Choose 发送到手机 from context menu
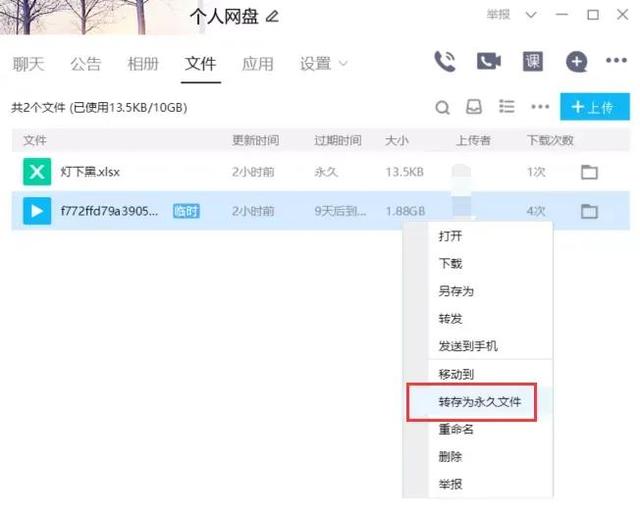Screen dimensions: 640x516 pos(468,346)
